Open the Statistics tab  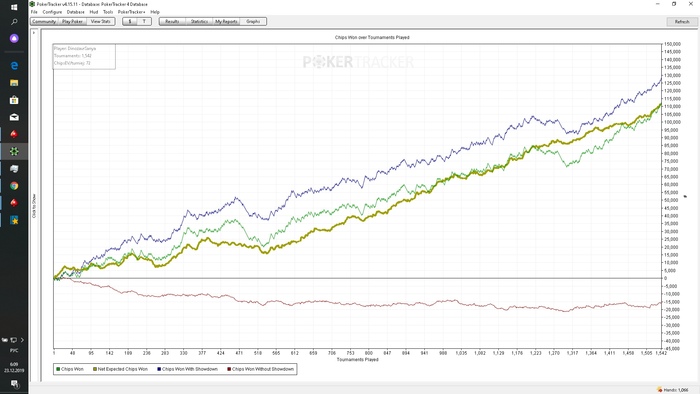pos(199,21)
